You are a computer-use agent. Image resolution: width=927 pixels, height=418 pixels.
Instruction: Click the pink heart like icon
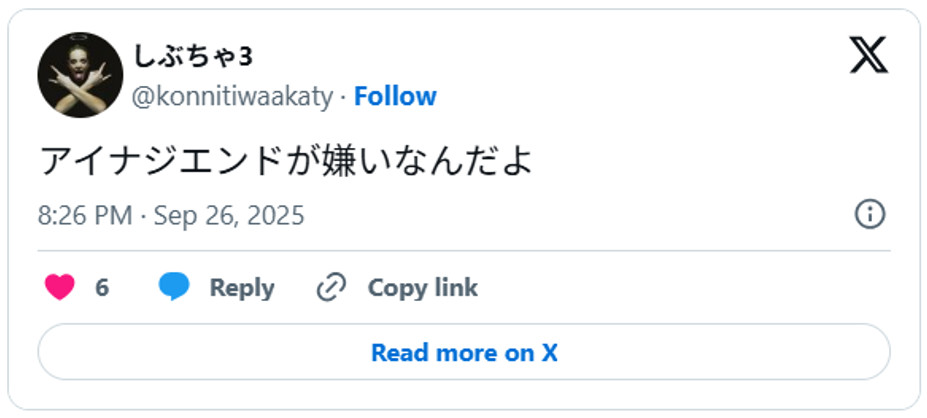coord(60,288)
